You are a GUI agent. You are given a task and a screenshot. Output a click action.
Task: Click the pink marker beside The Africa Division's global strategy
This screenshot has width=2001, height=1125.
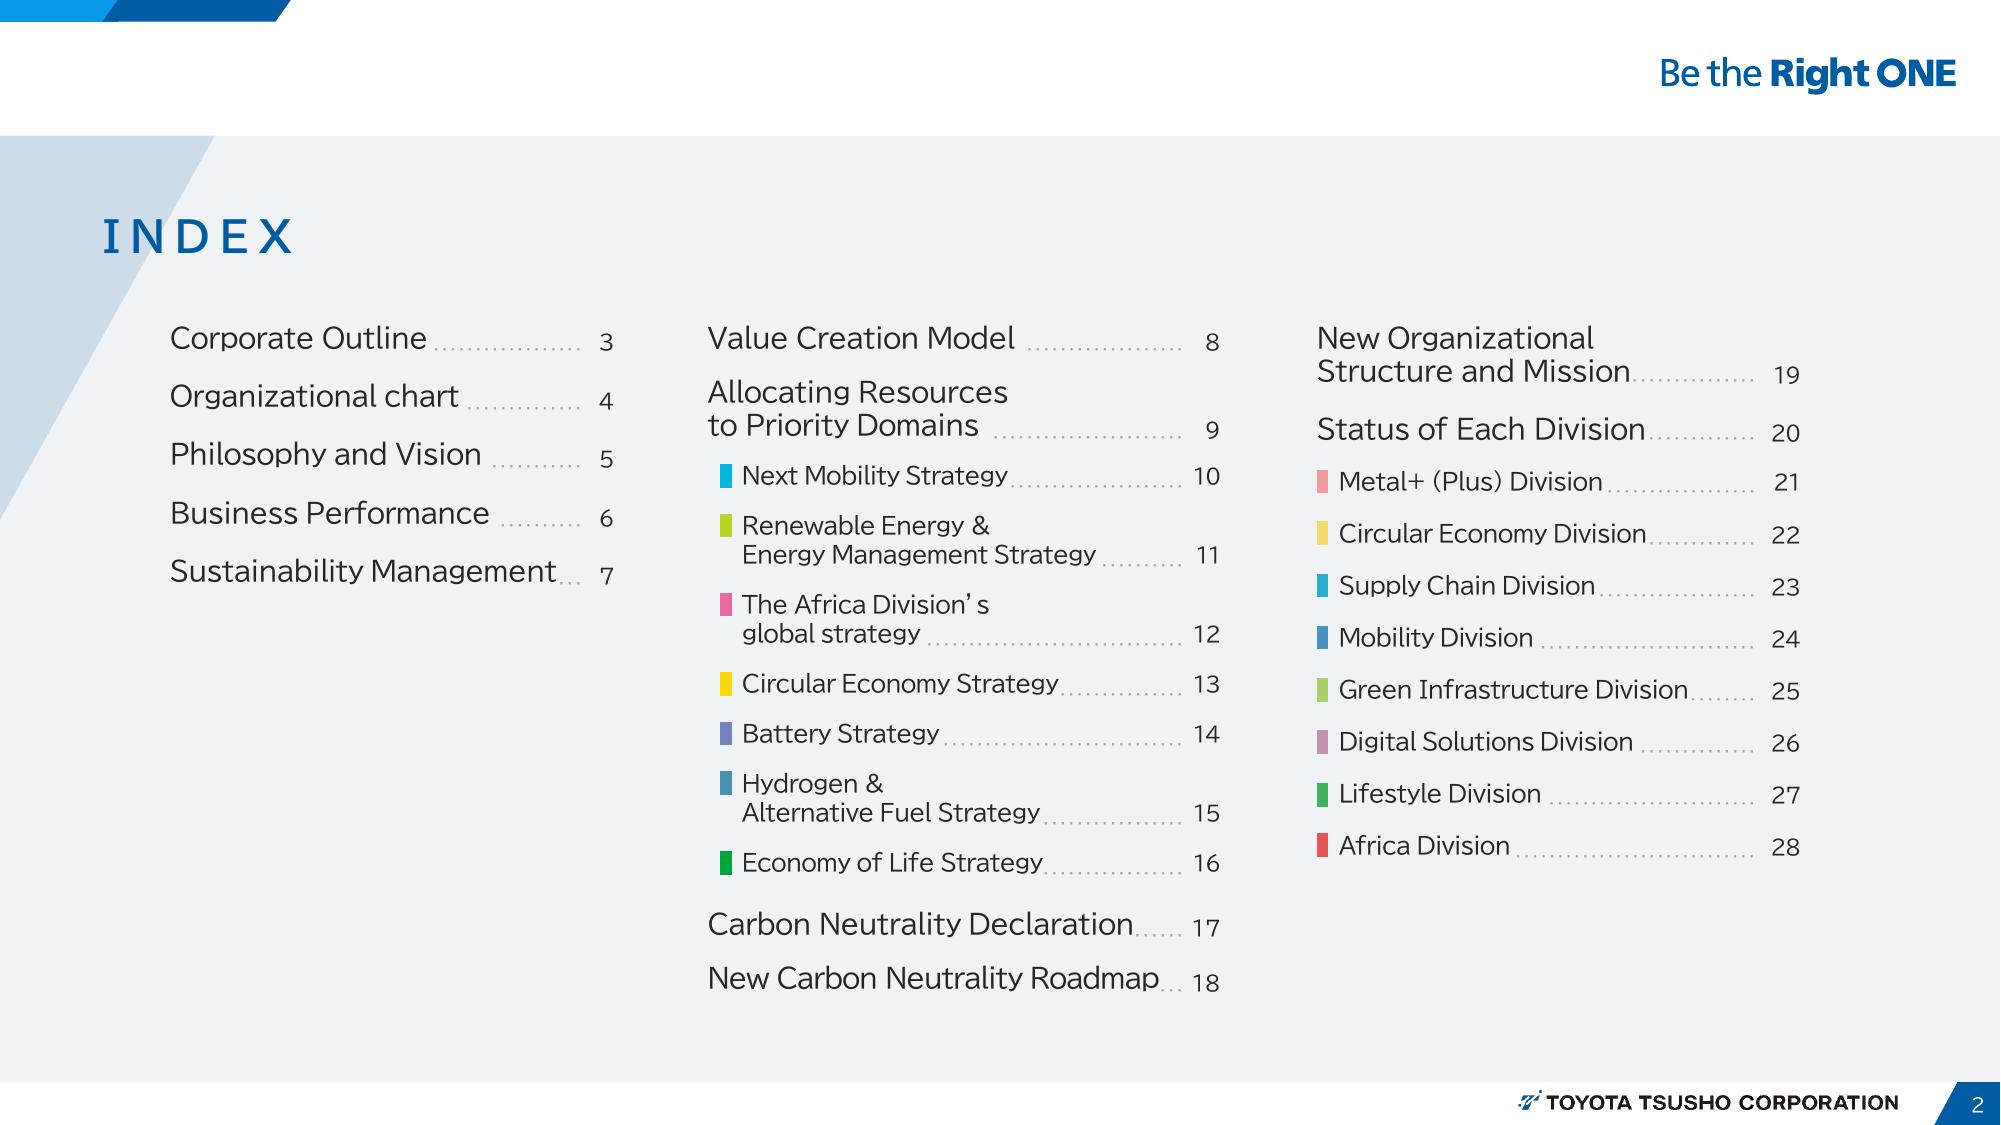[x=726, y=605]
